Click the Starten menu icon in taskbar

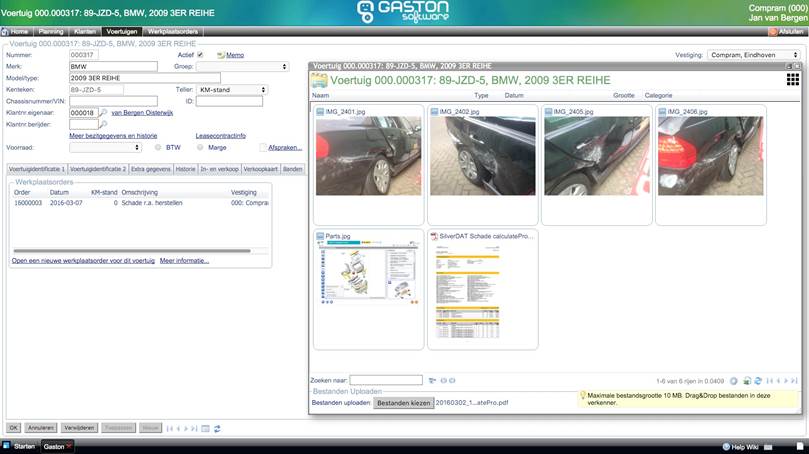[6, 445]
